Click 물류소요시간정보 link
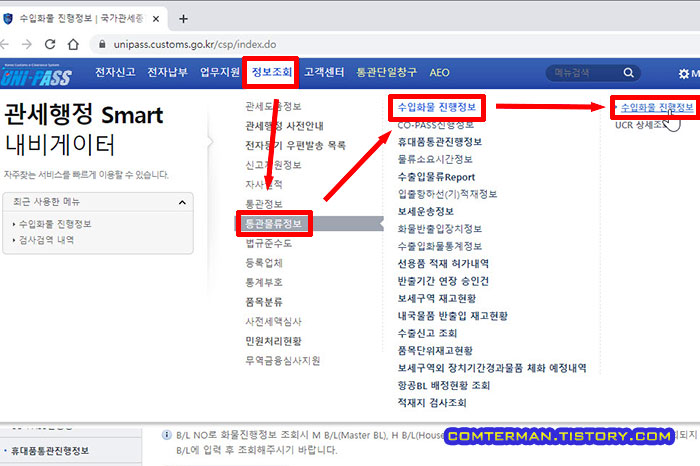Screen dimensions: 700x466 pyautogui.click(x=435, y=159)
